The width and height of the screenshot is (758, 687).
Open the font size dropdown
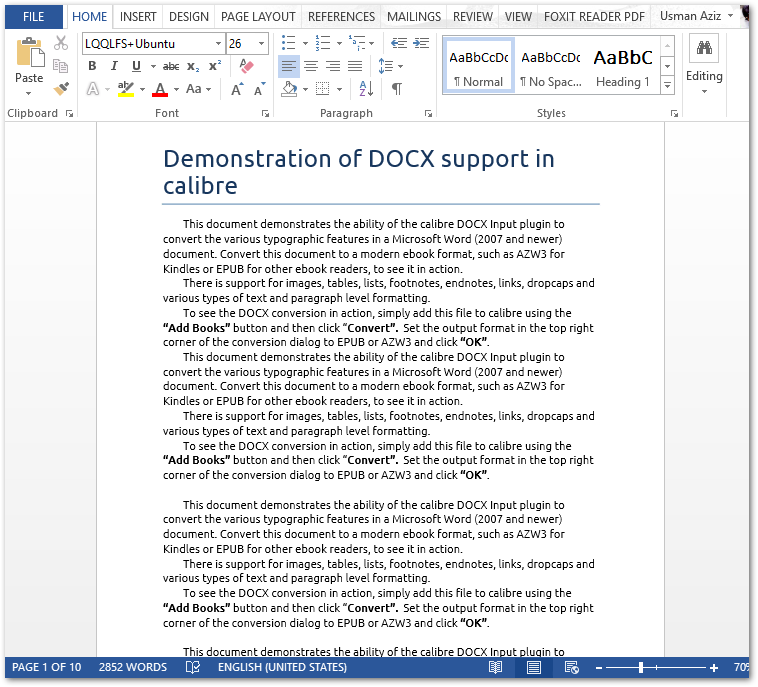(262, 44)
